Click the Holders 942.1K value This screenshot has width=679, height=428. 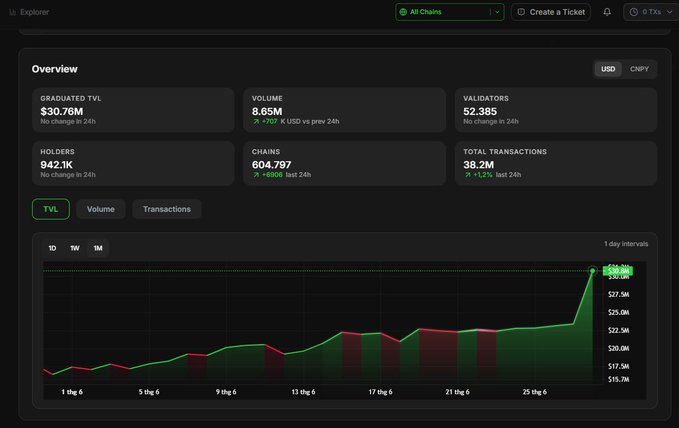56,165
